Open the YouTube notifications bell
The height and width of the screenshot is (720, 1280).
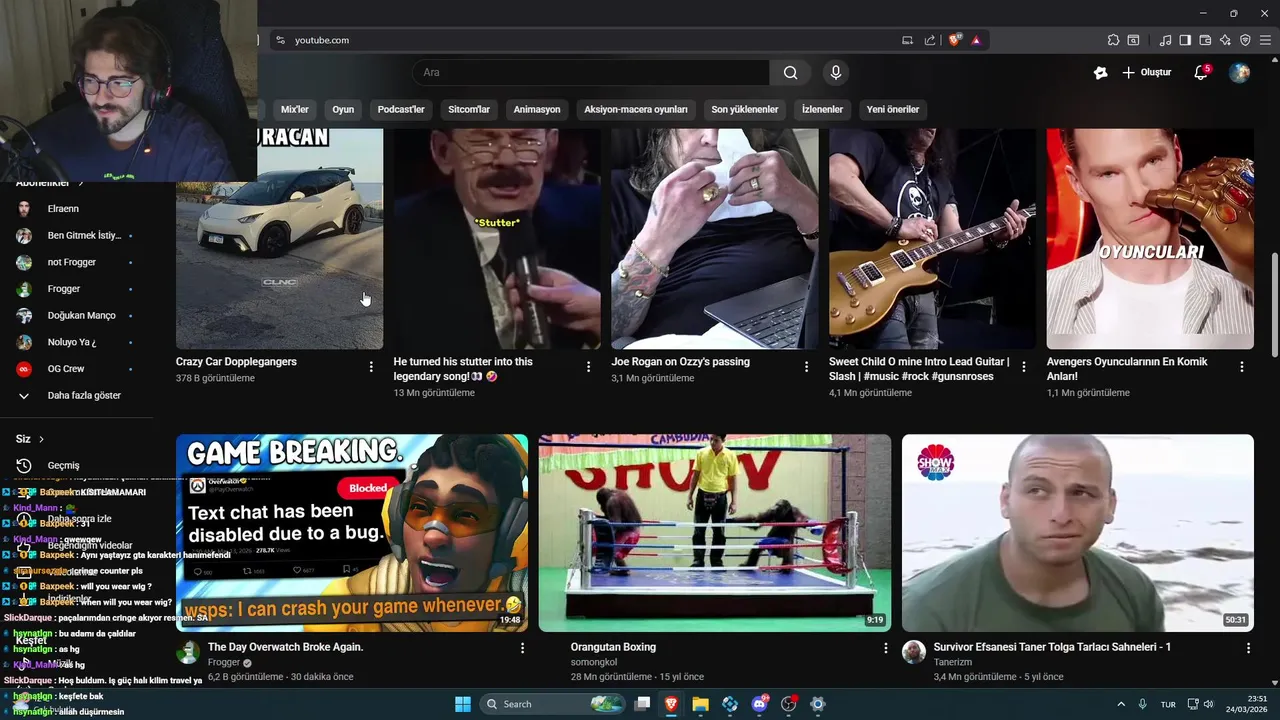click(1201, 72)
